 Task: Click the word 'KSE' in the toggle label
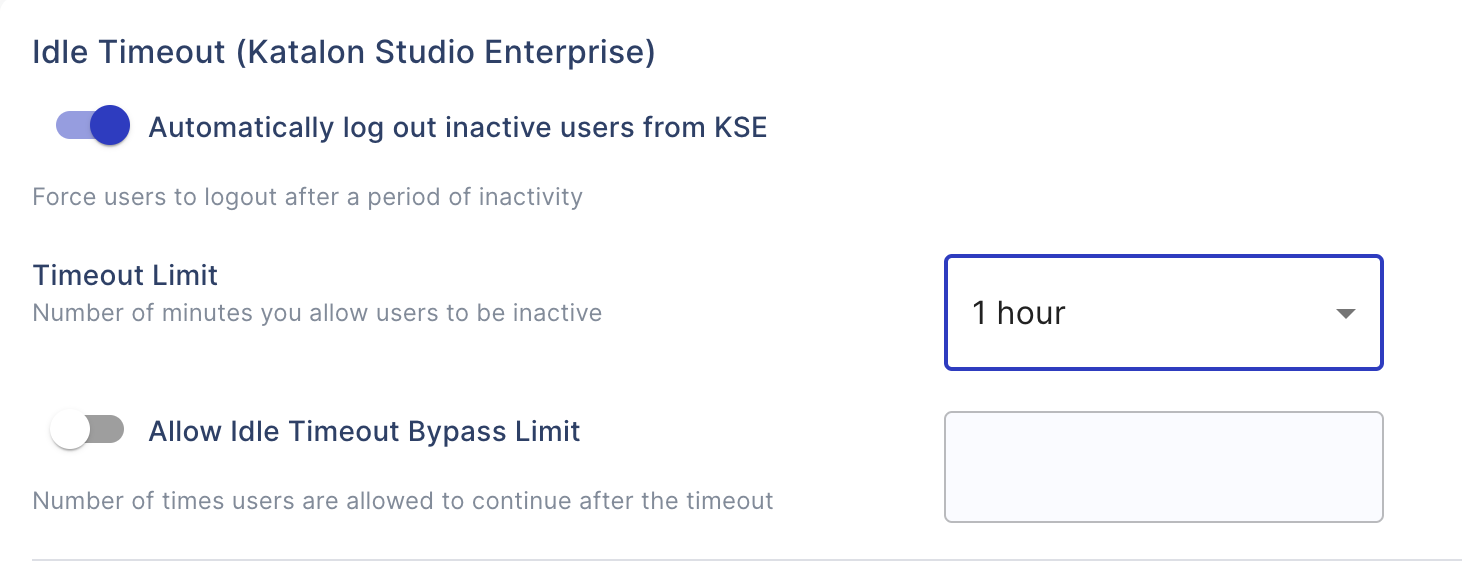click(x=740, y=128)
